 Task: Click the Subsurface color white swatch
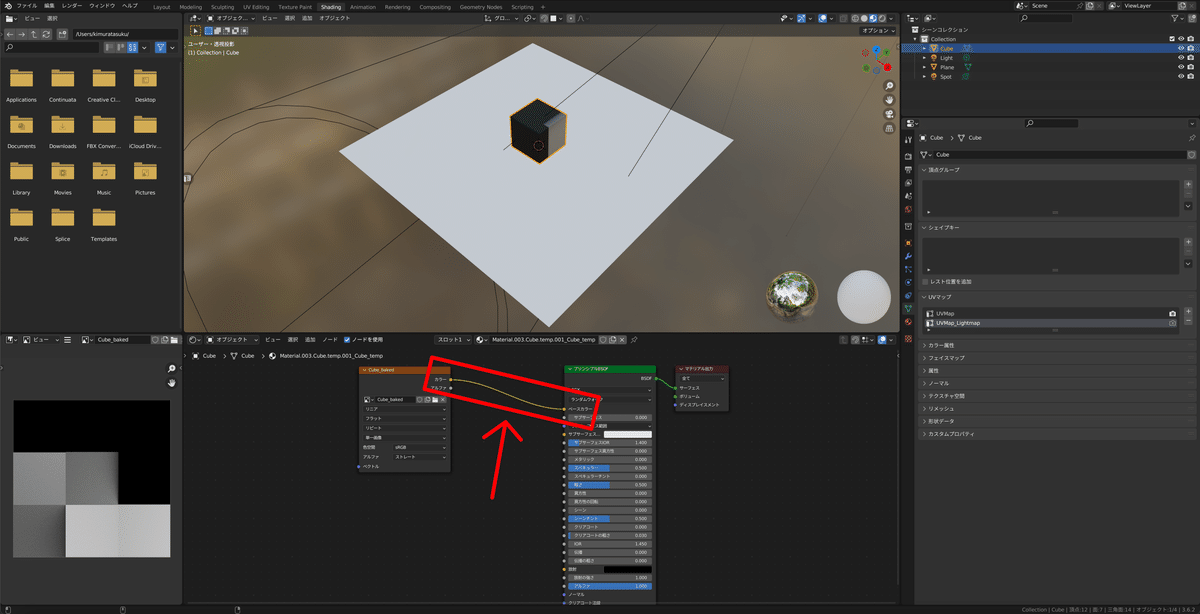tap(626, 434)
